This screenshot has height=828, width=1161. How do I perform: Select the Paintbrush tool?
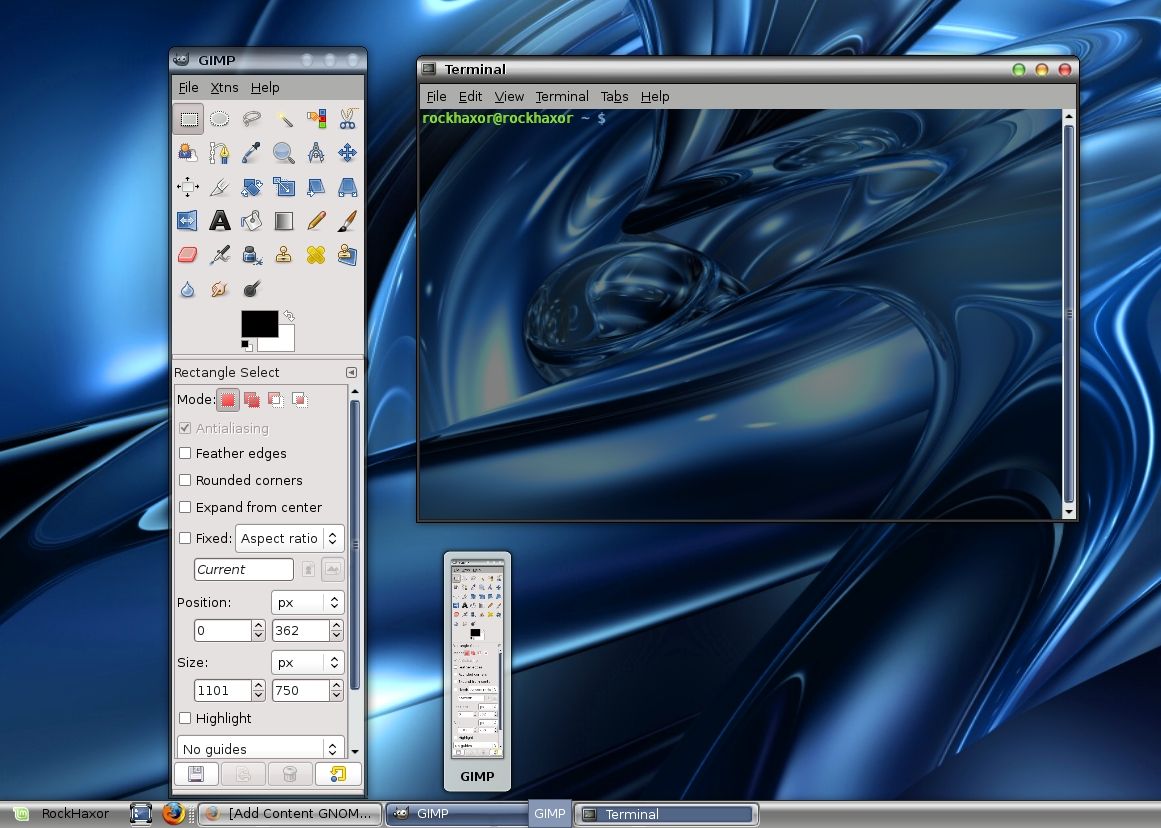[x=347, y=221]
